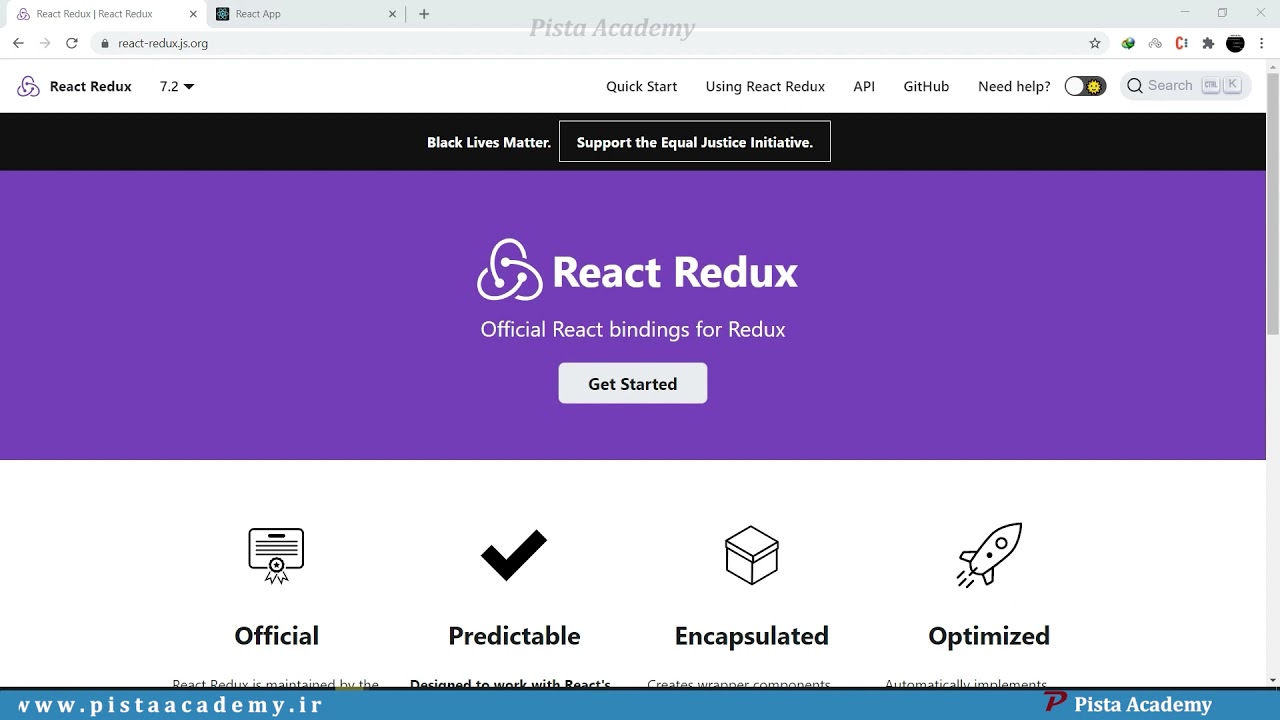Viewport: 1280px width, 720px height.
Task: Click the Optimized heading
Action: pyautogui.click(x=989, y=636)
